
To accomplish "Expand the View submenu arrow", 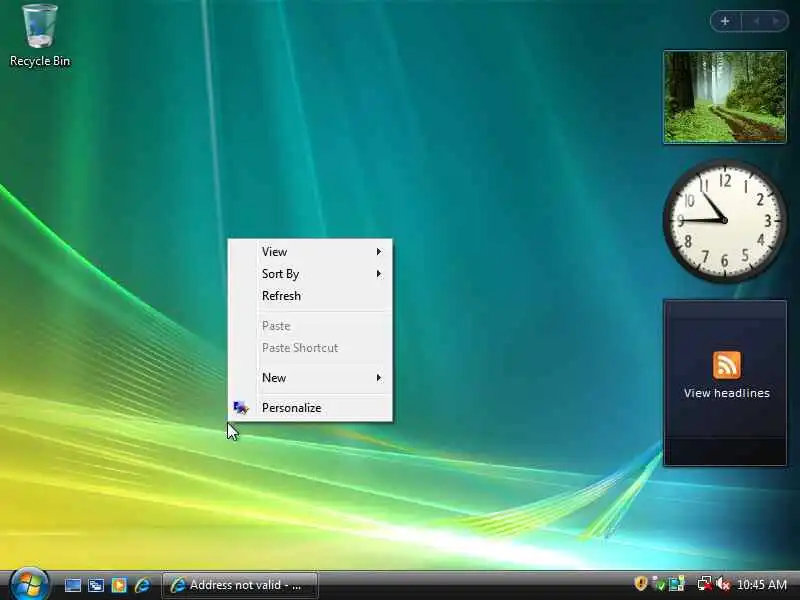I will (379, 252).
